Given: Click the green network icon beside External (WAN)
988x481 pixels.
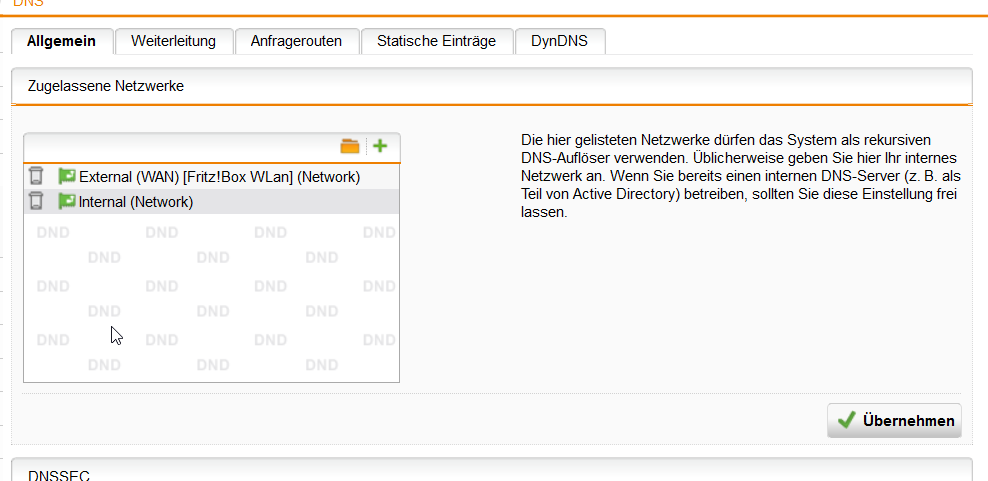Looking at the screenshot, I should [x=67, y=176].
